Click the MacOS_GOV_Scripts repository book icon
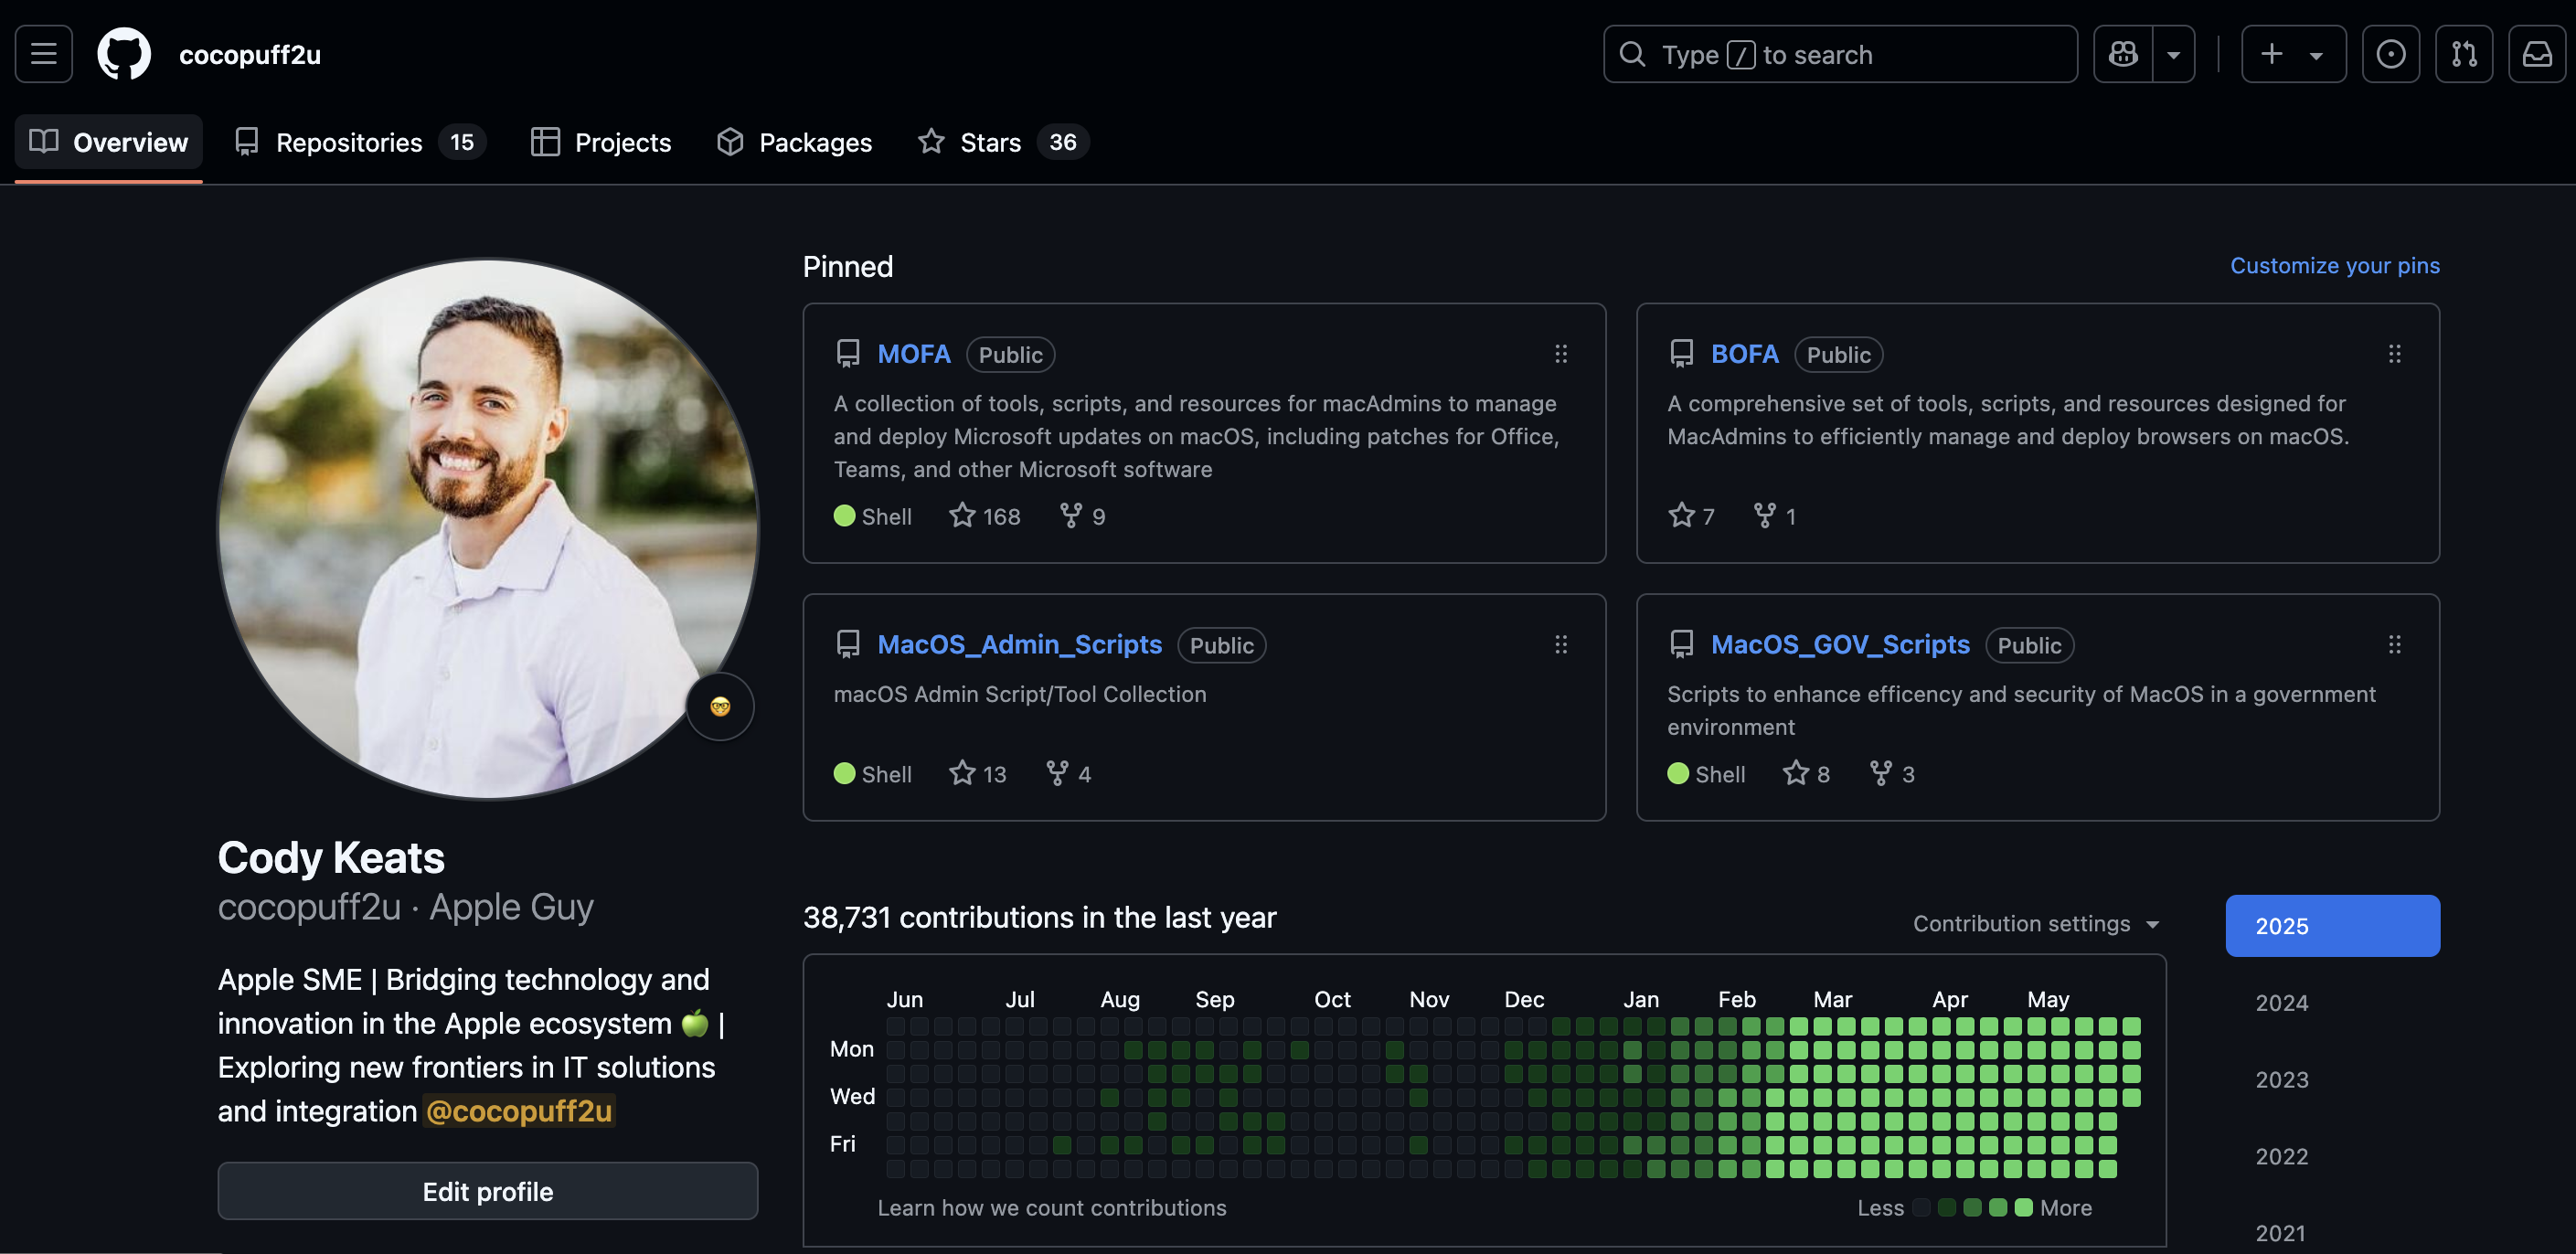This screenshot has height=1254, width=2576. [x=1682, y=645]
